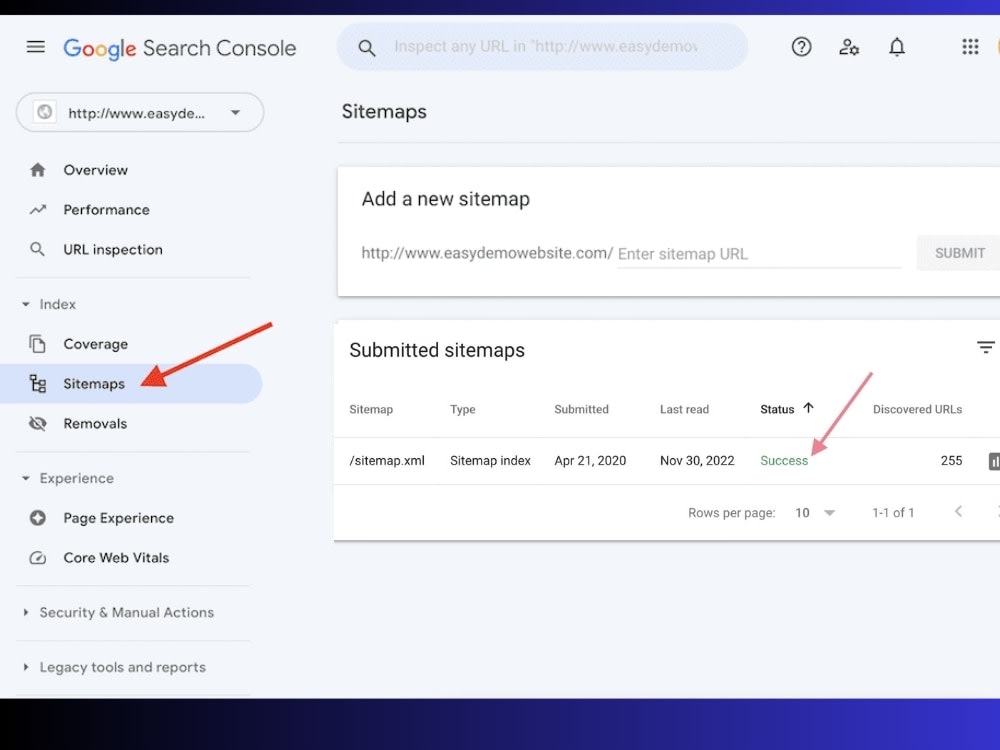Click the 1-1 of 1 pagination text

893,513
